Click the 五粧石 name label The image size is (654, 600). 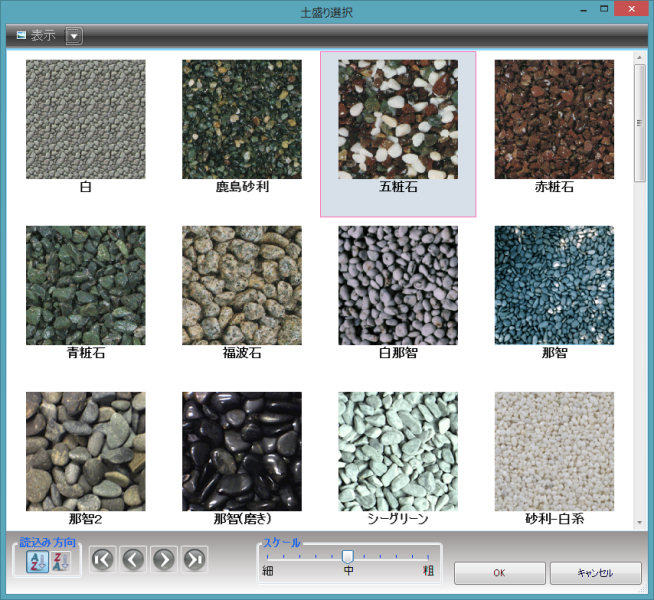[398, 187]
